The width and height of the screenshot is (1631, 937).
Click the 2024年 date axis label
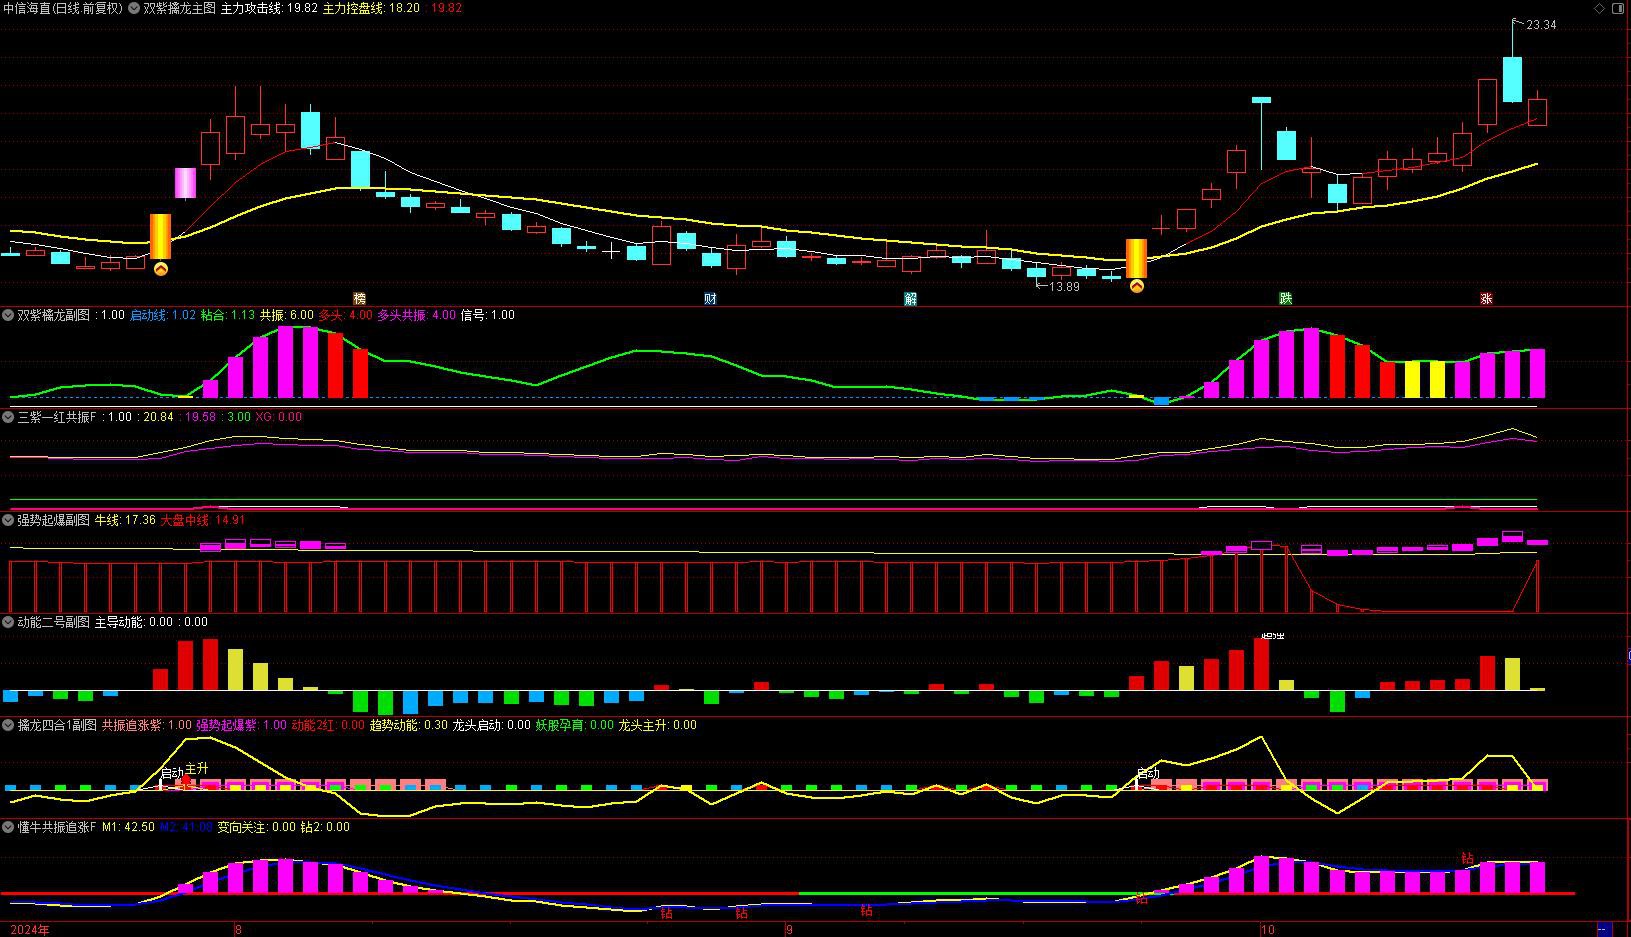tap(30, 929)
